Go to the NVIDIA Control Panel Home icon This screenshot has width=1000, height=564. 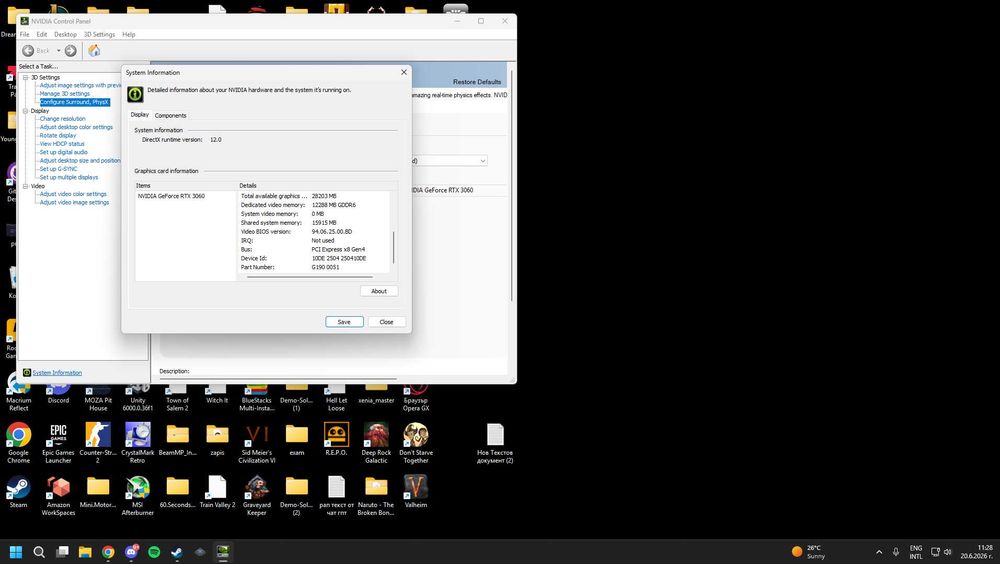click(x=94, y=50)
